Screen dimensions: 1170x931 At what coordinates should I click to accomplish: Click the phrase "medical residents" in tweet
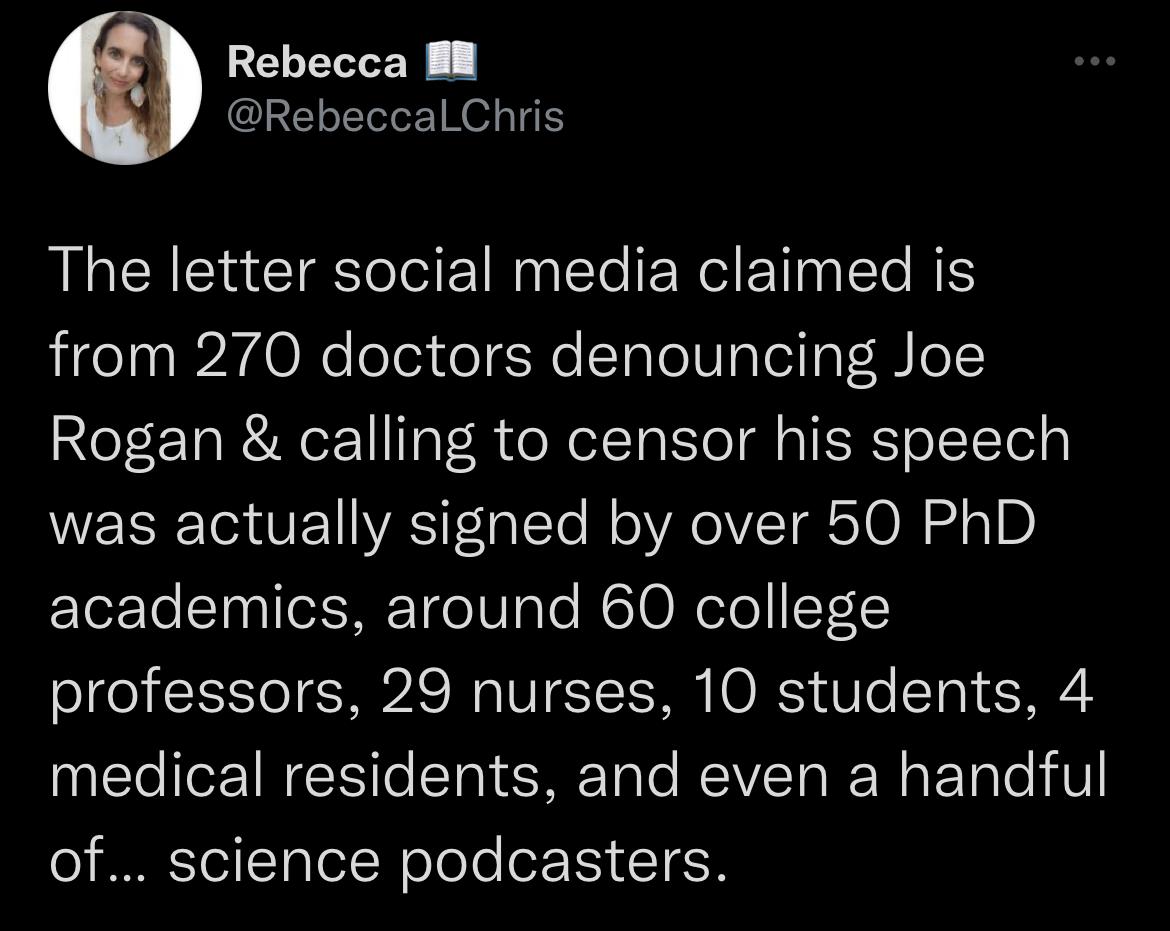click(x=295, y=777)
